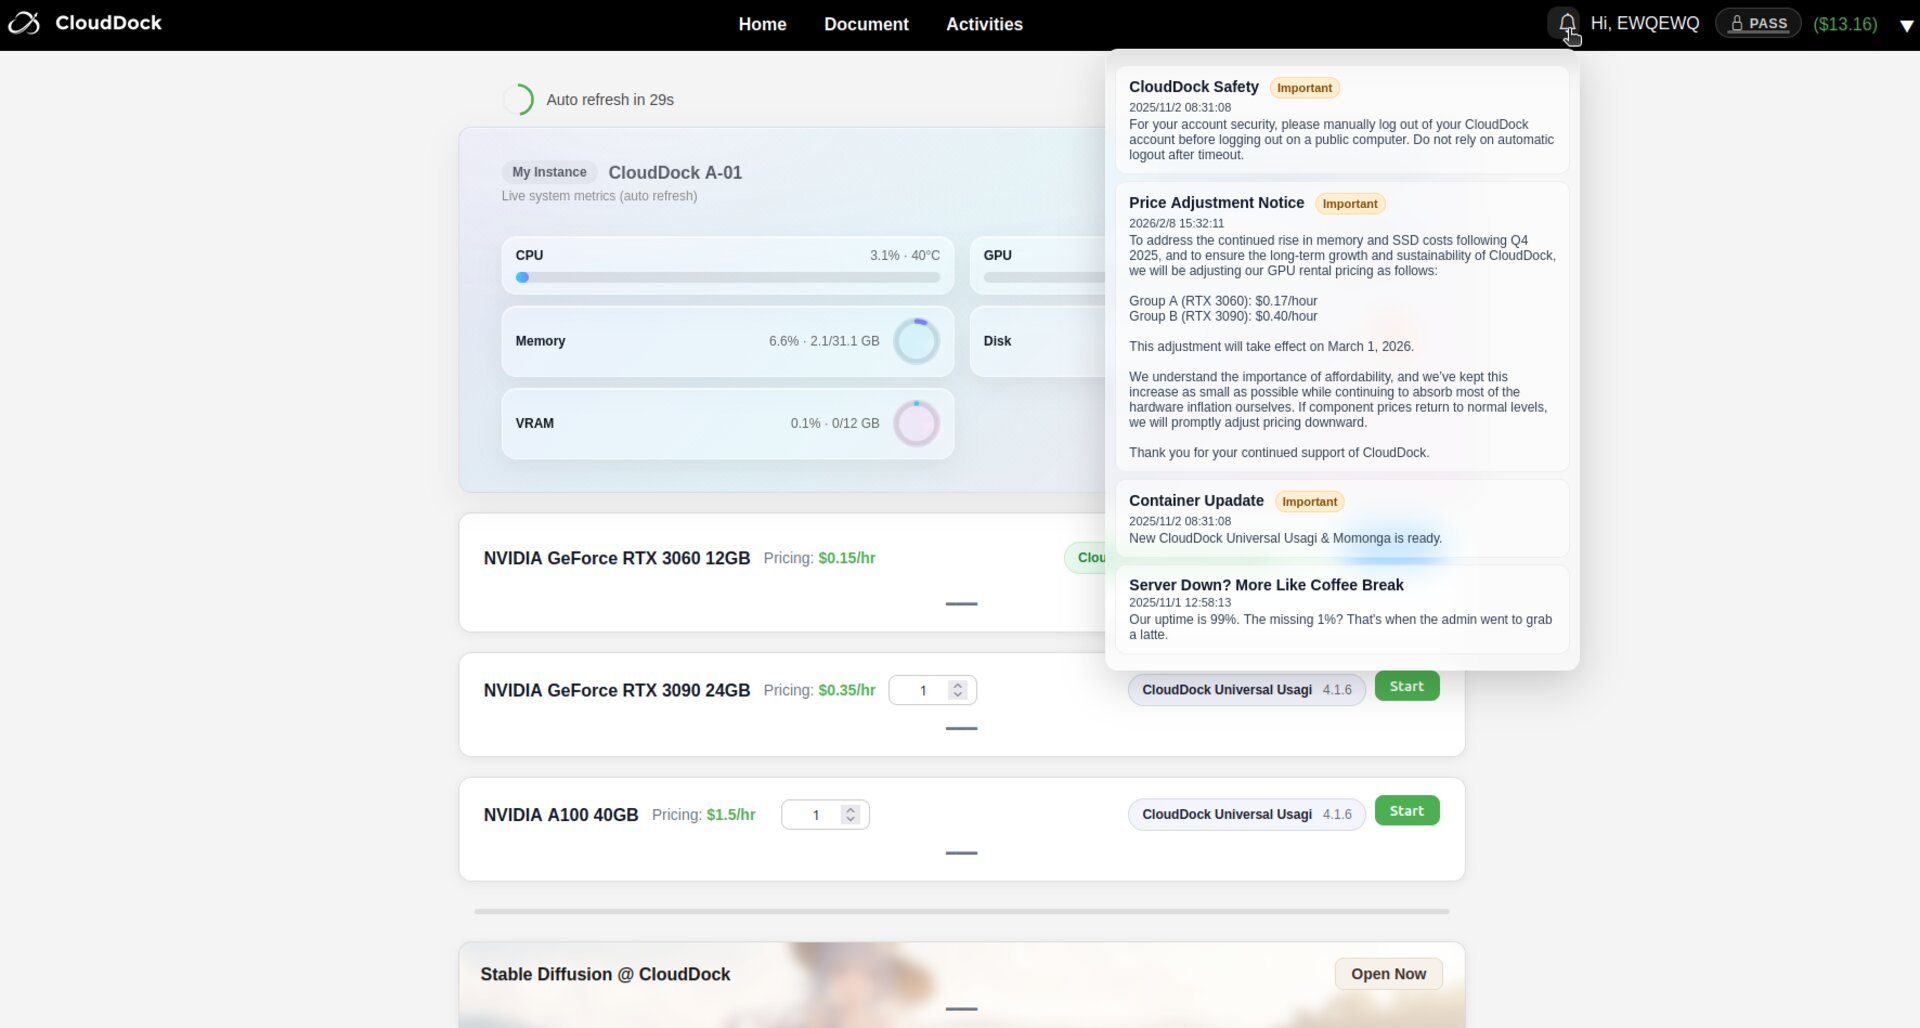Adjust RTX 3090 quantity with stepper arrows
This screenshot has height=1028, width=1920.
pyautogui.click(x=957, y=690)
